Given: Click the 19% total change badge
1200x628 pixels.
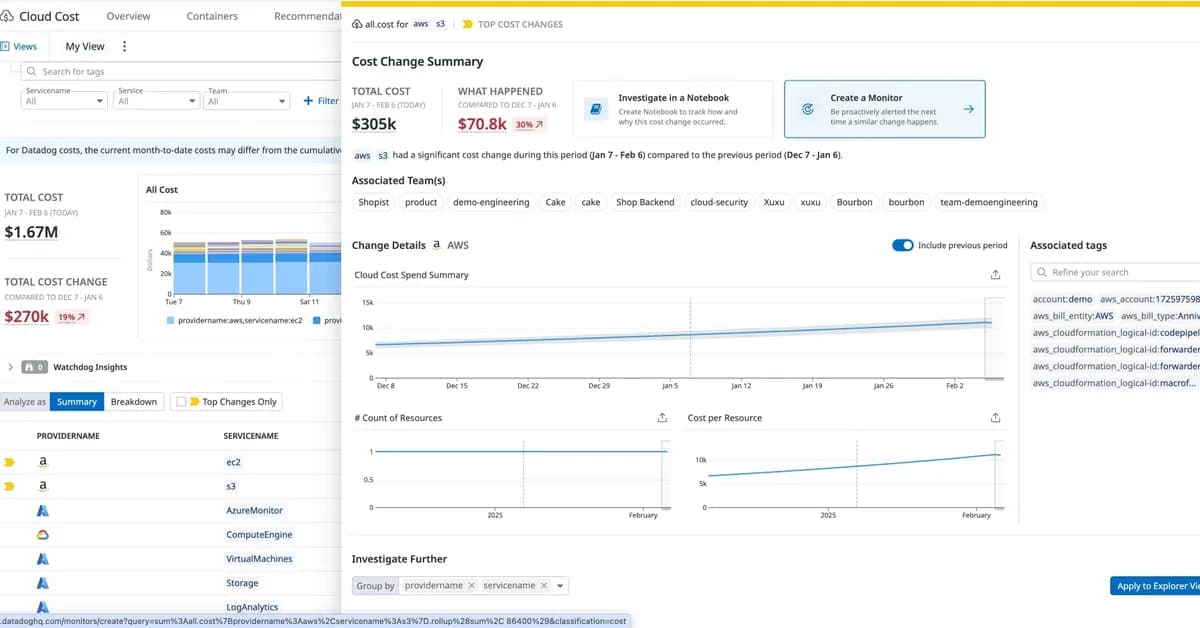Looking at the screenshot, I should coord(73,317).
